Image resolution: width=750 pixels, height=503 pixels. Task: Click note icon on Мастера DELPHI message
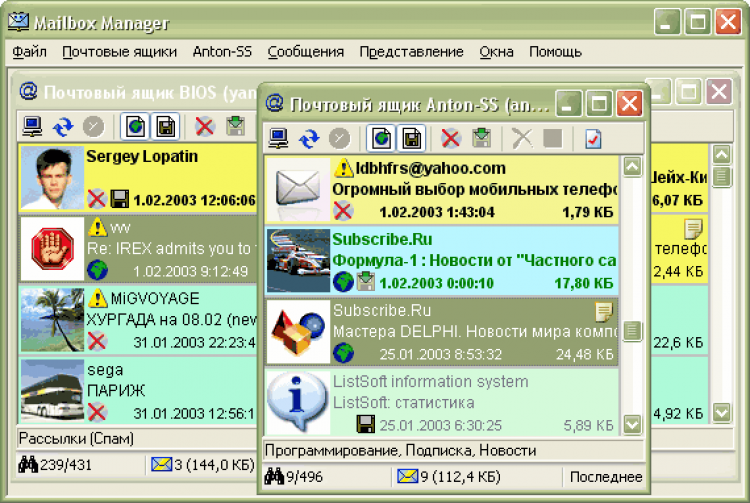click(x=604, y=312)
